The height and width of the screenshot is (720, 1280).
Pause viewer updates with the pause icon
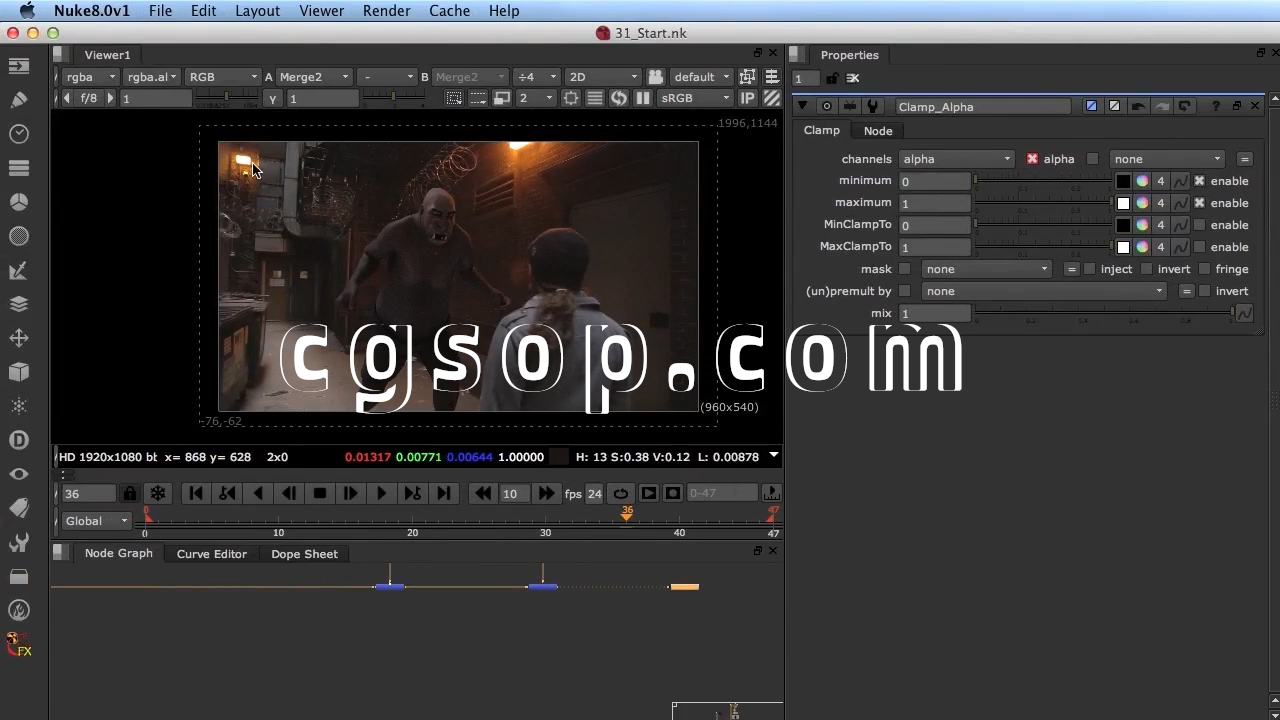pyautogui.click(x=643, y=98)
